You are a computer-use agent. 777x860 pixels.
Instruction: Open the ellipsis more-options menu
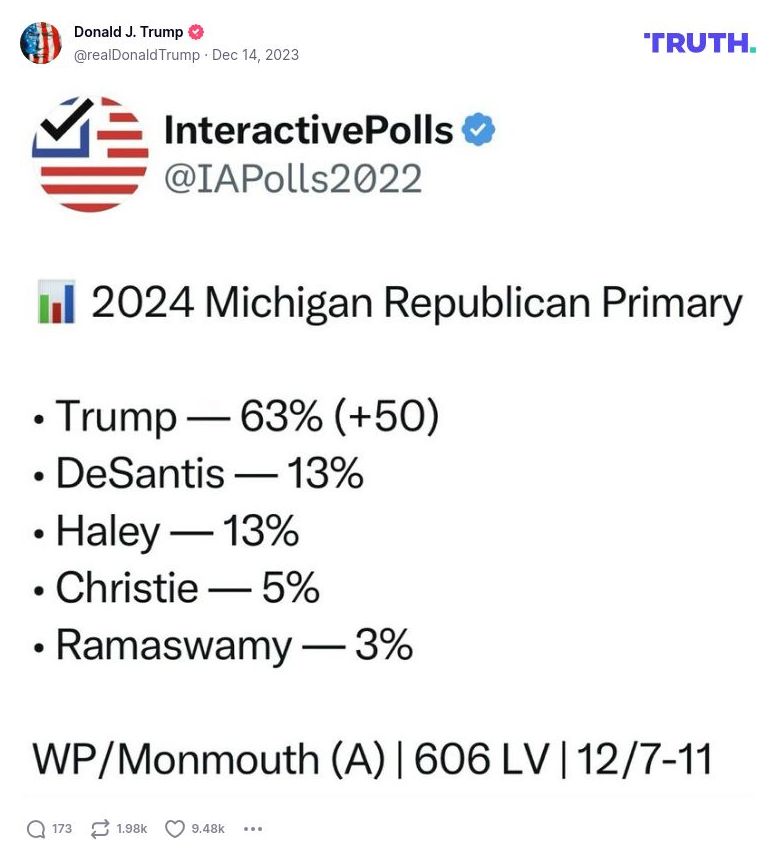(x=253, y=829)
